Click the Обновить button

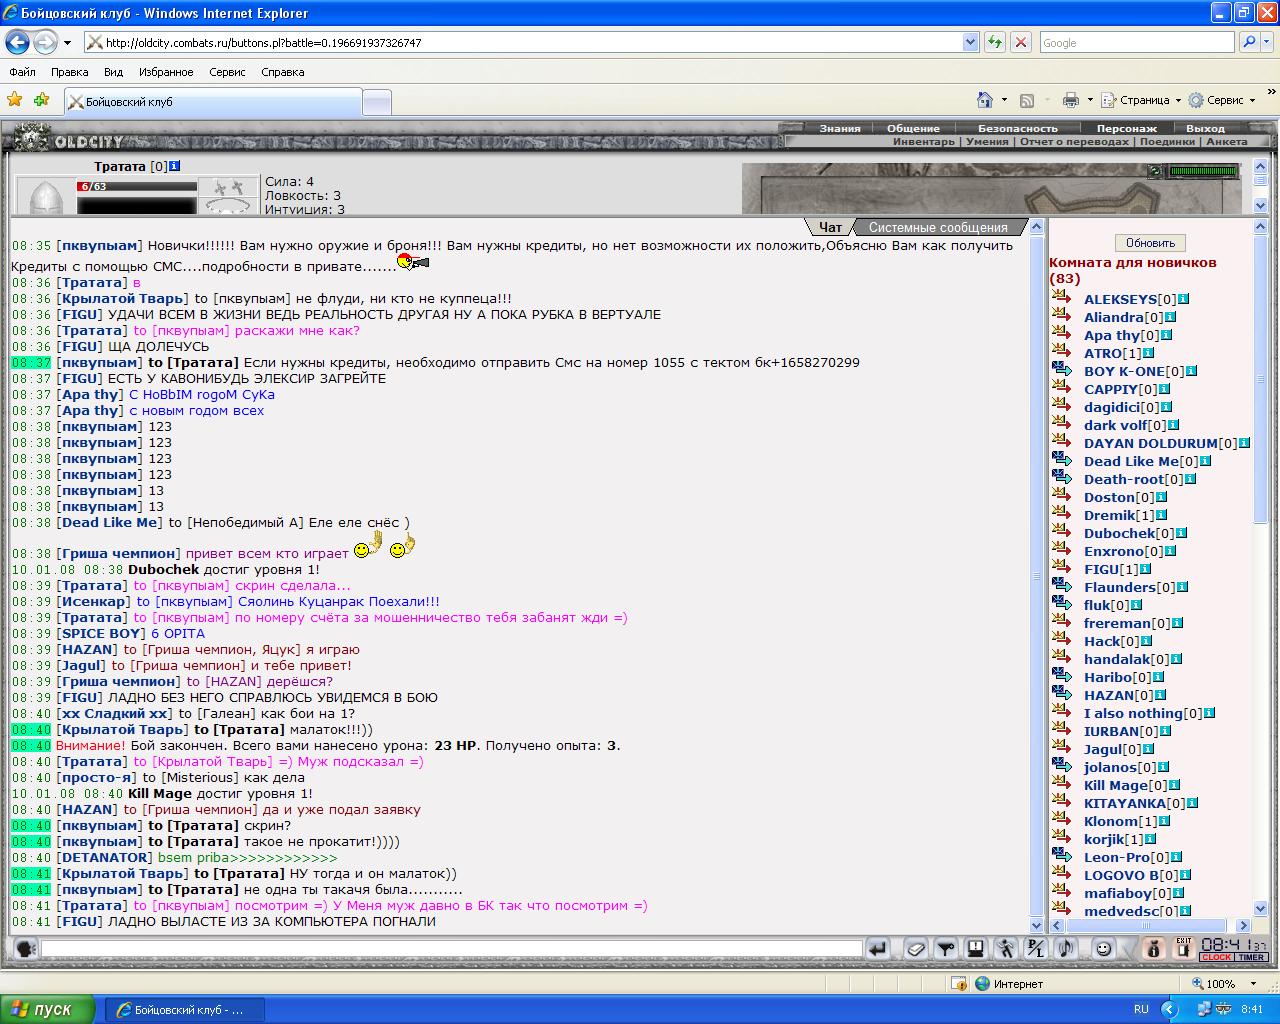click(x=1150, y=243)
